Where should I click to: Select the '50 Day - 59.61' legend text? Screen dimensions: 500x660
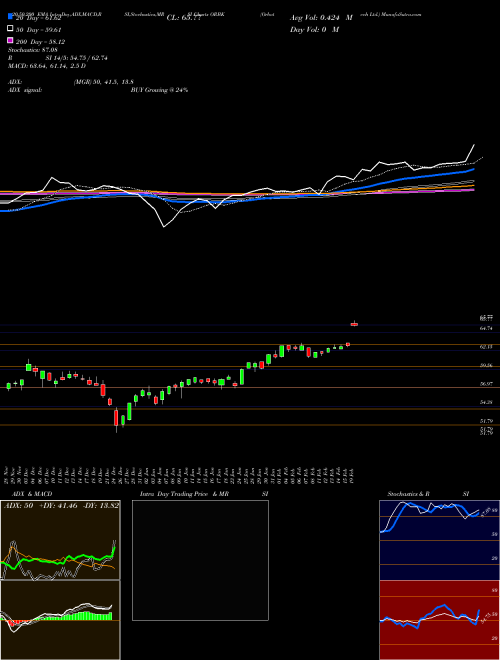[x=39, y=29]
